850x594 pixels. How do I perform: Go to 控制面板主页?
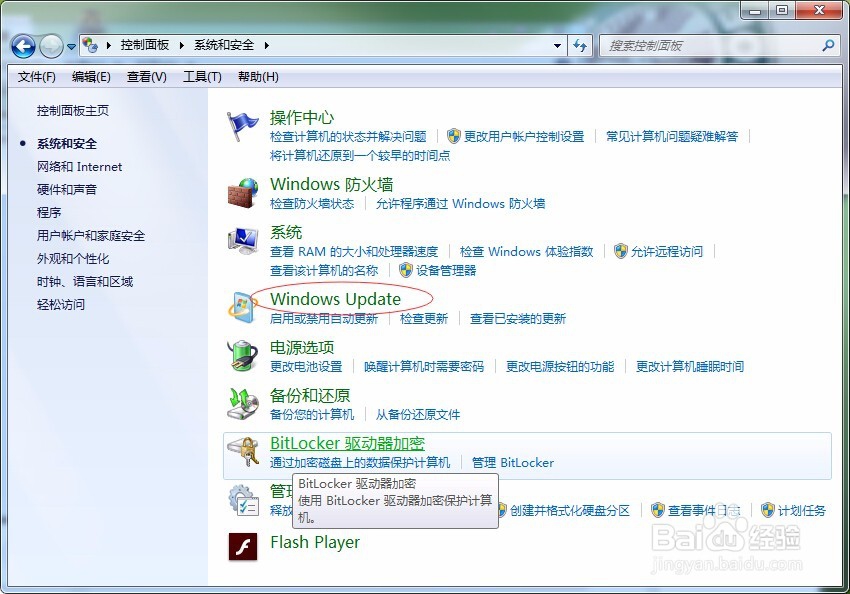coord(73,111)
